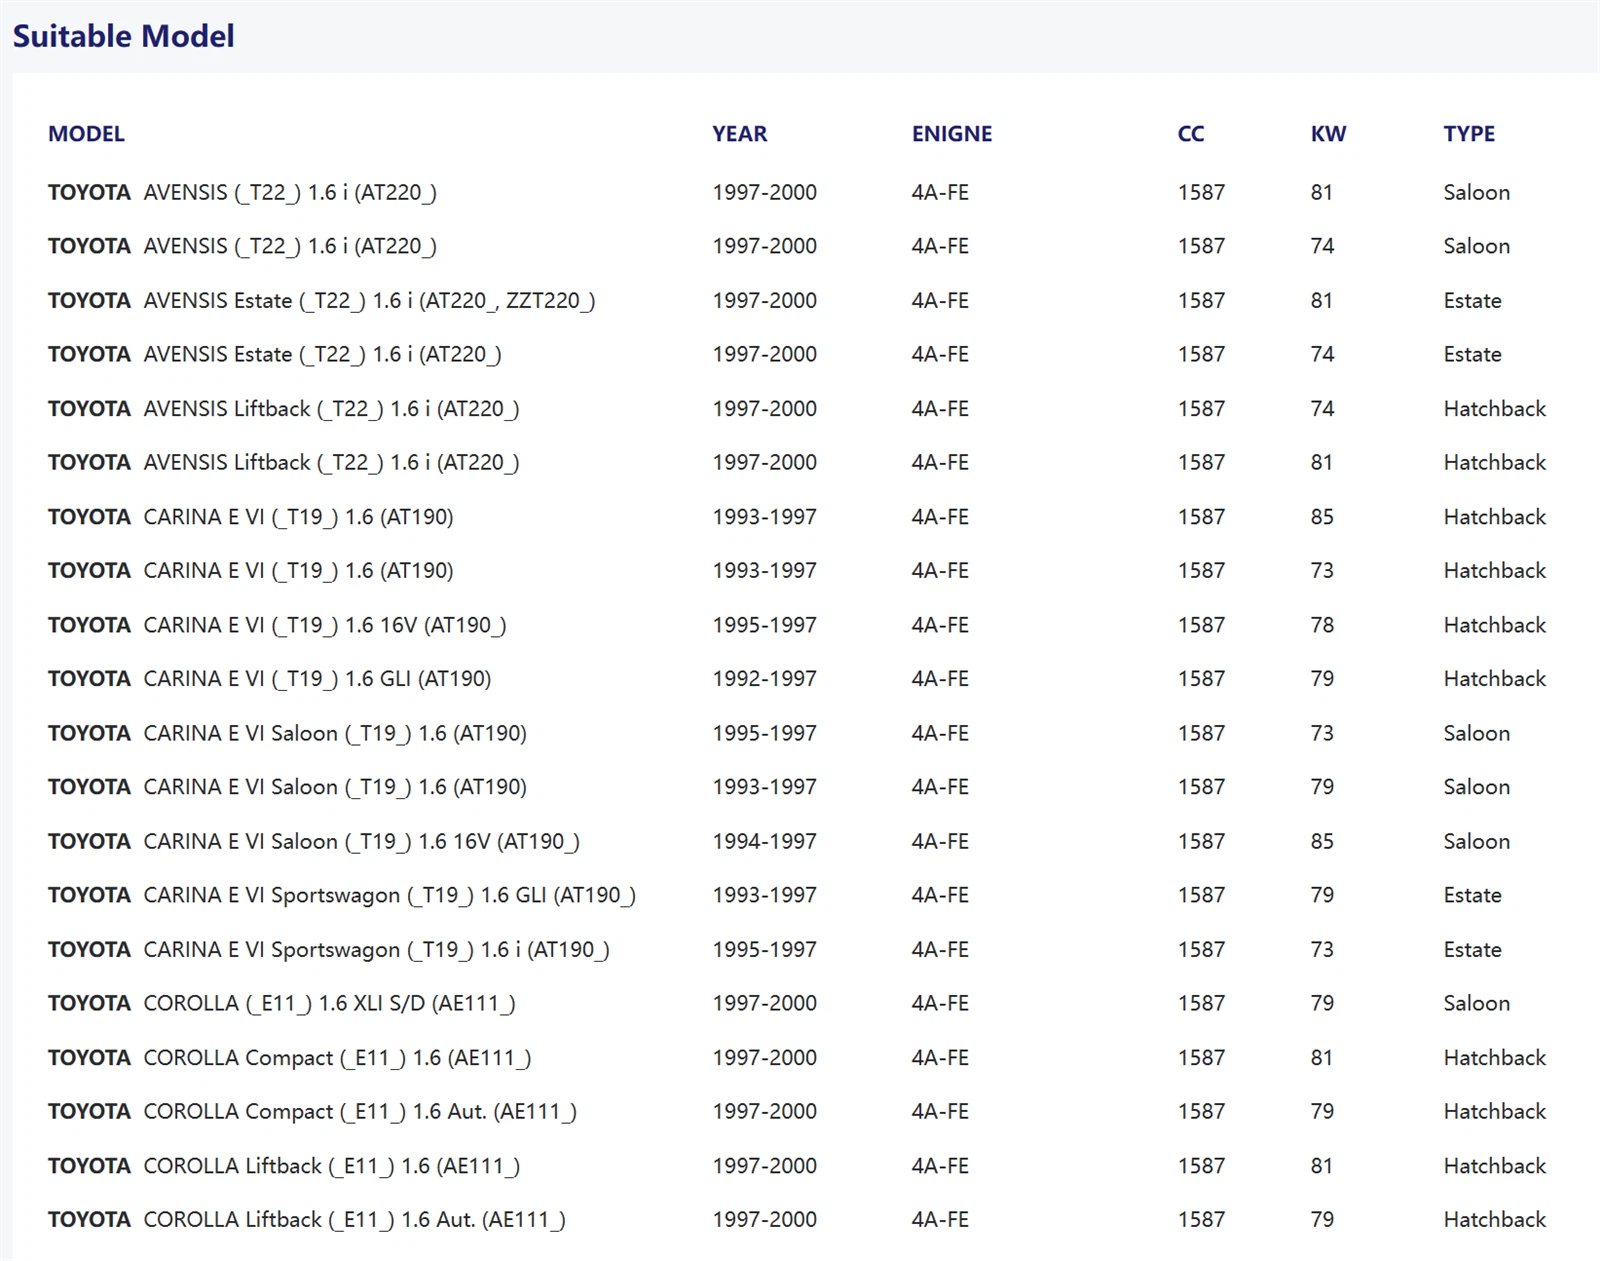Viewport: 1600px width, 1261px height.
Task: Click KW '85' in CARINA Saloon 16V row
Action: point(1322,842)
